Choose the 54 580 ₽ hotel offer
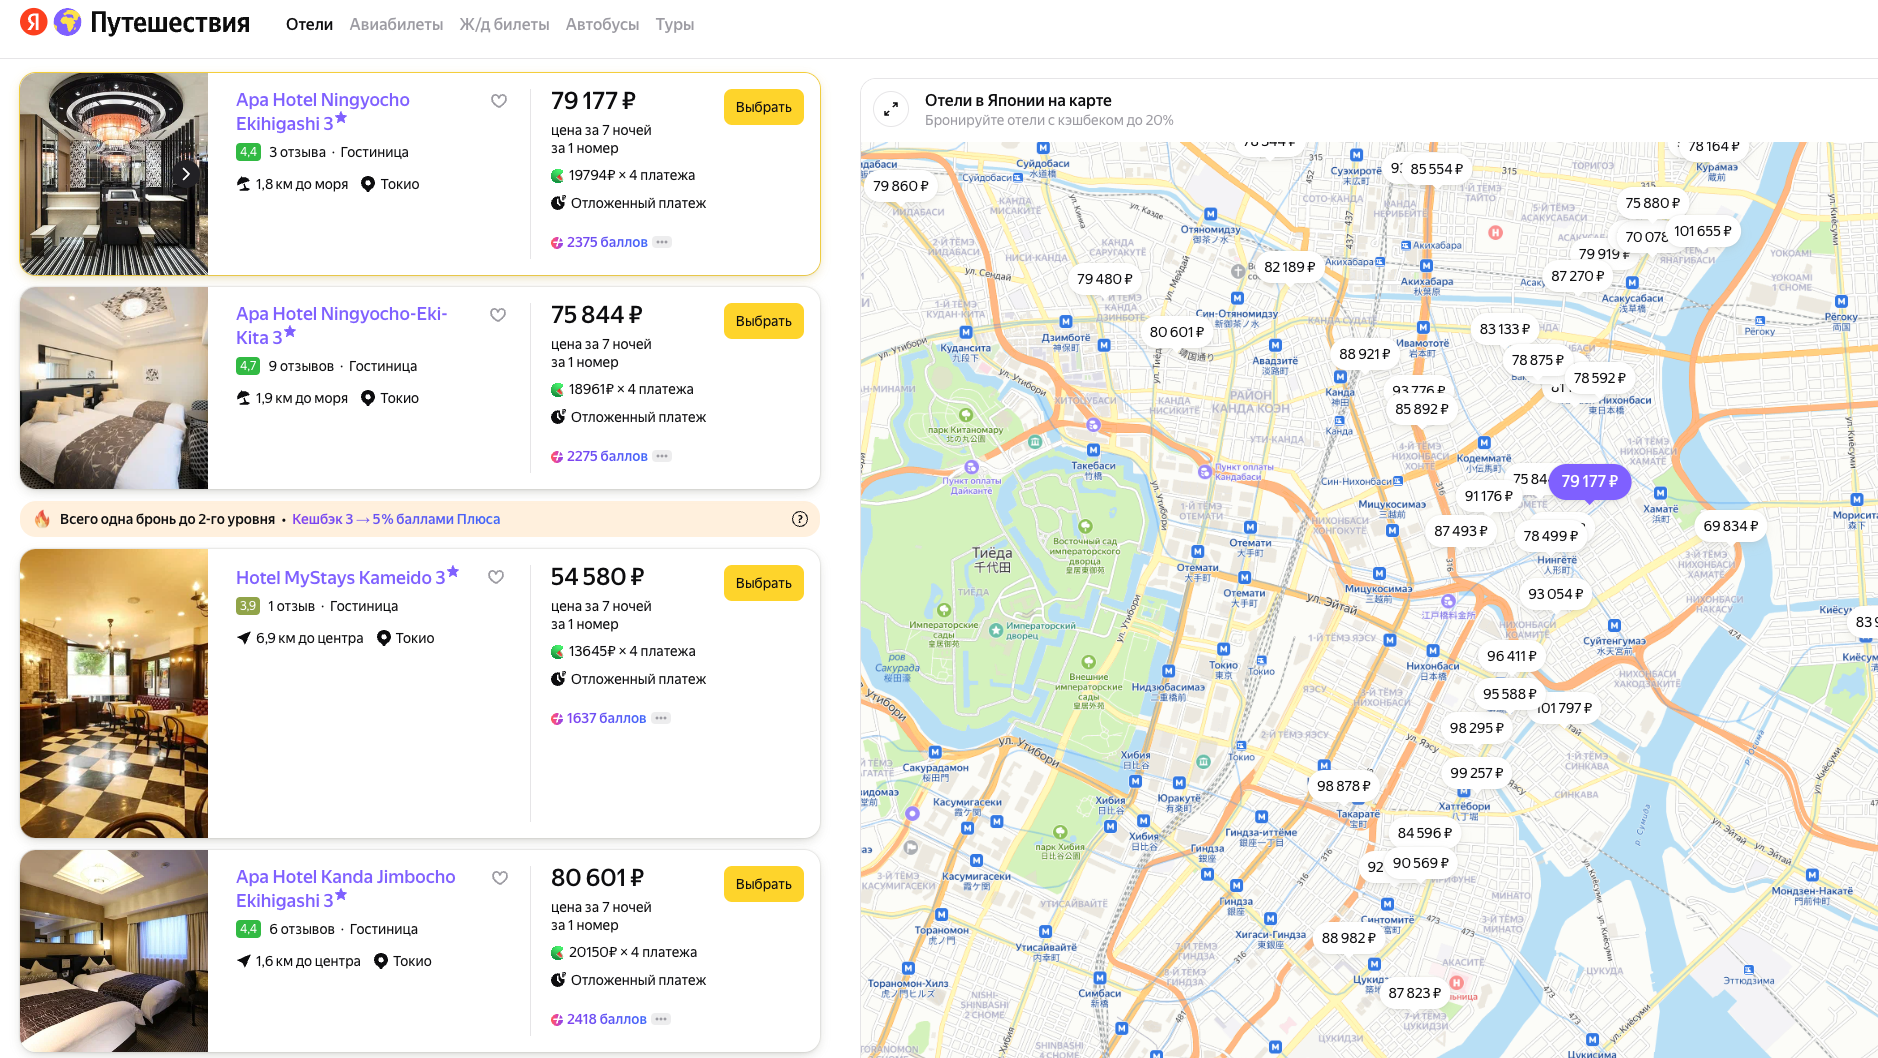Viewport: 1878px width, 1058px height. coord(764,583)
